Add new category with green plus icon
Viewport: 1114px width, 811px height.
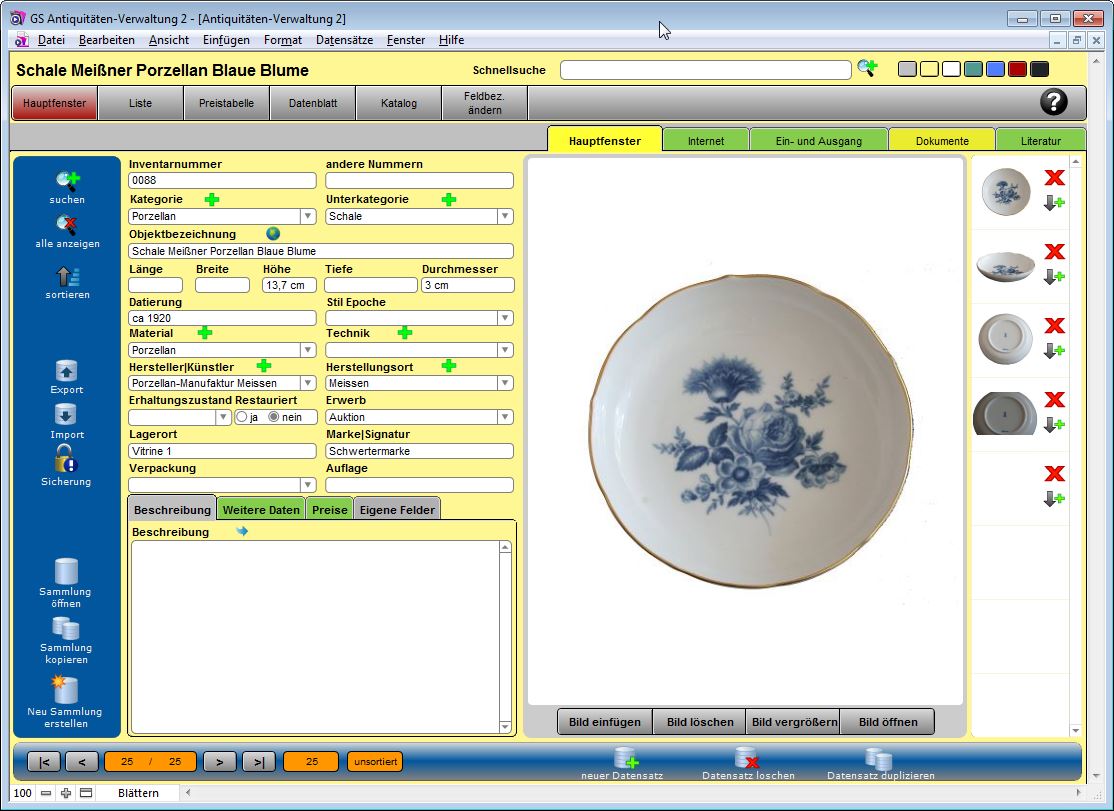click(212, 200)
